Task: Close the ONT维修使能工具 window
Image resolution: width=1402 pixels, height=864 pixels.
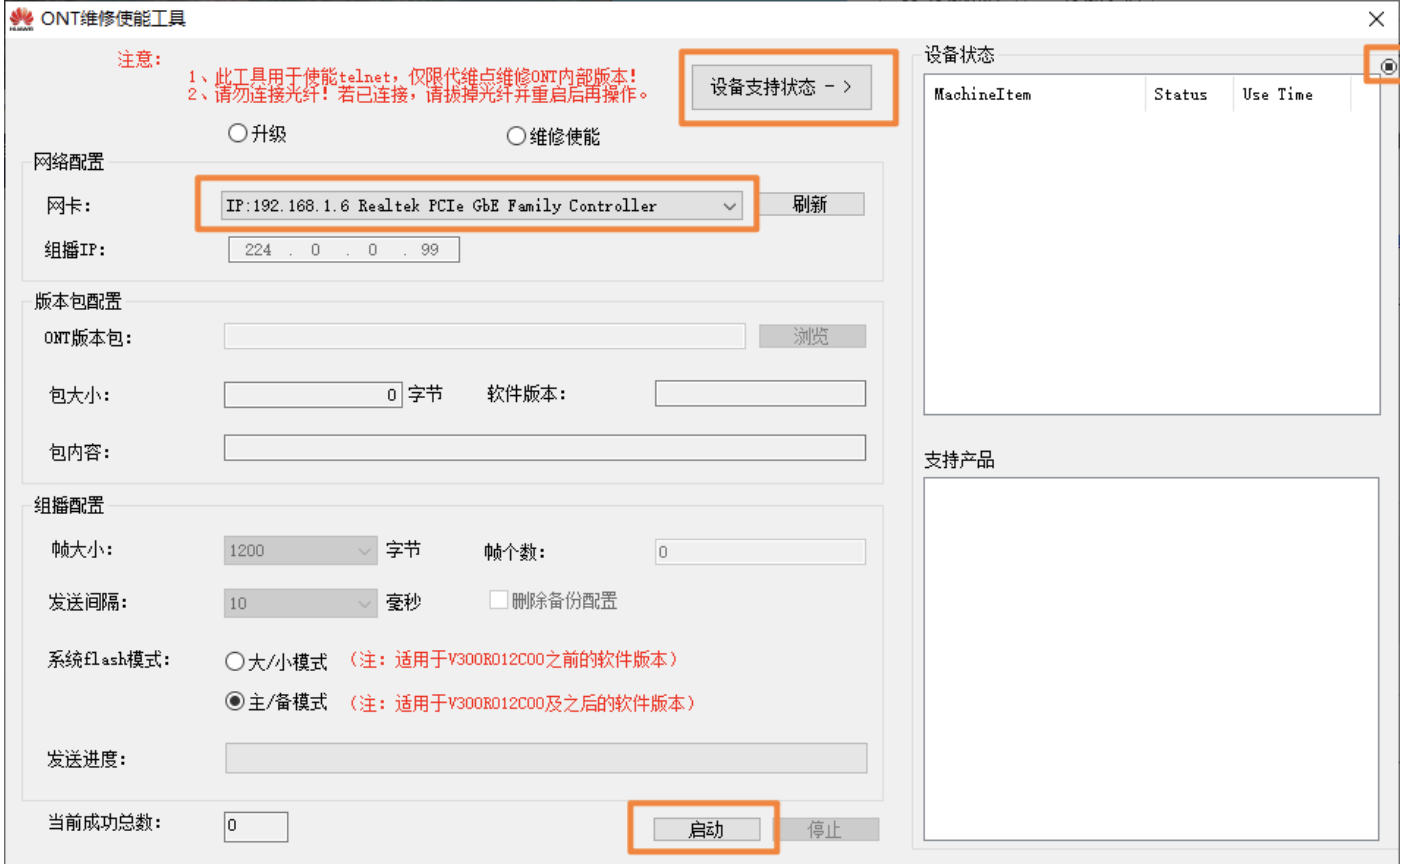Action: pyautogui.click(x=1376, y=19)
